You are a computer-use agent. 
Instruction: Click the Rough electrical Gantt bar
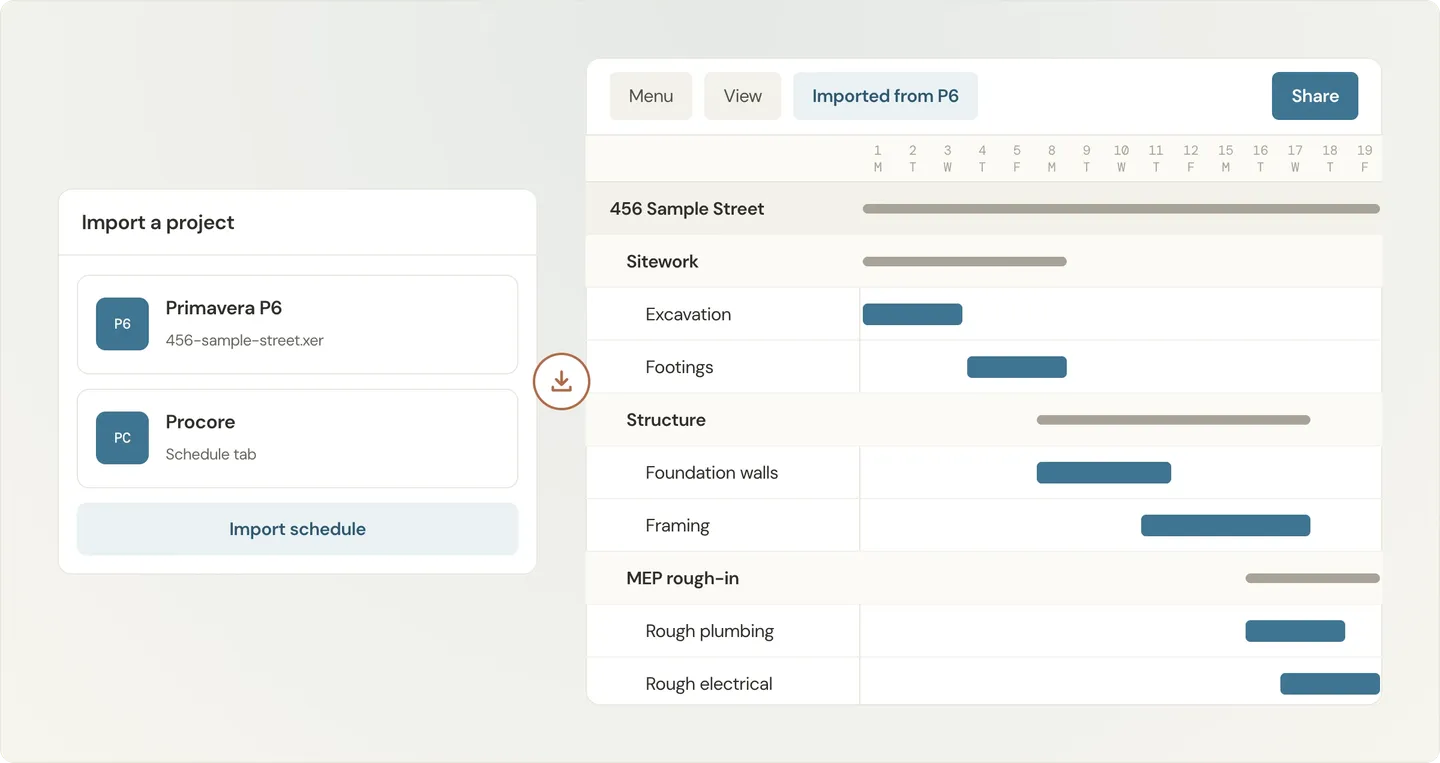tap(1330, 684)
